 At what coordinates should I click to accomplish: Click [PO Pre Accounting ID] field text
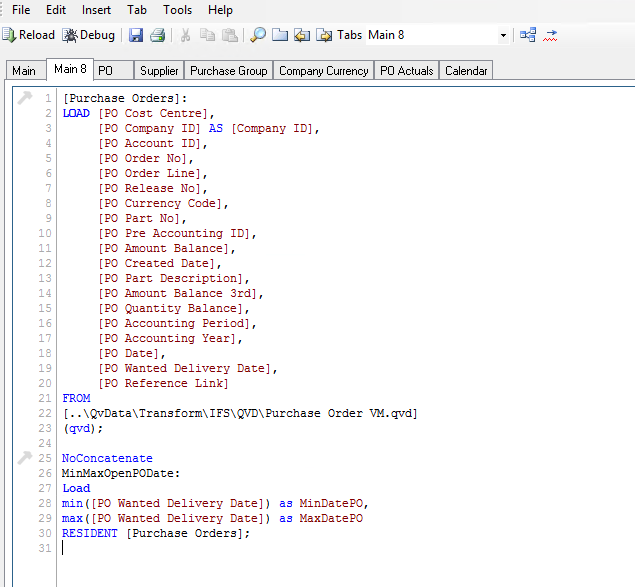click(x=174, y=233)
